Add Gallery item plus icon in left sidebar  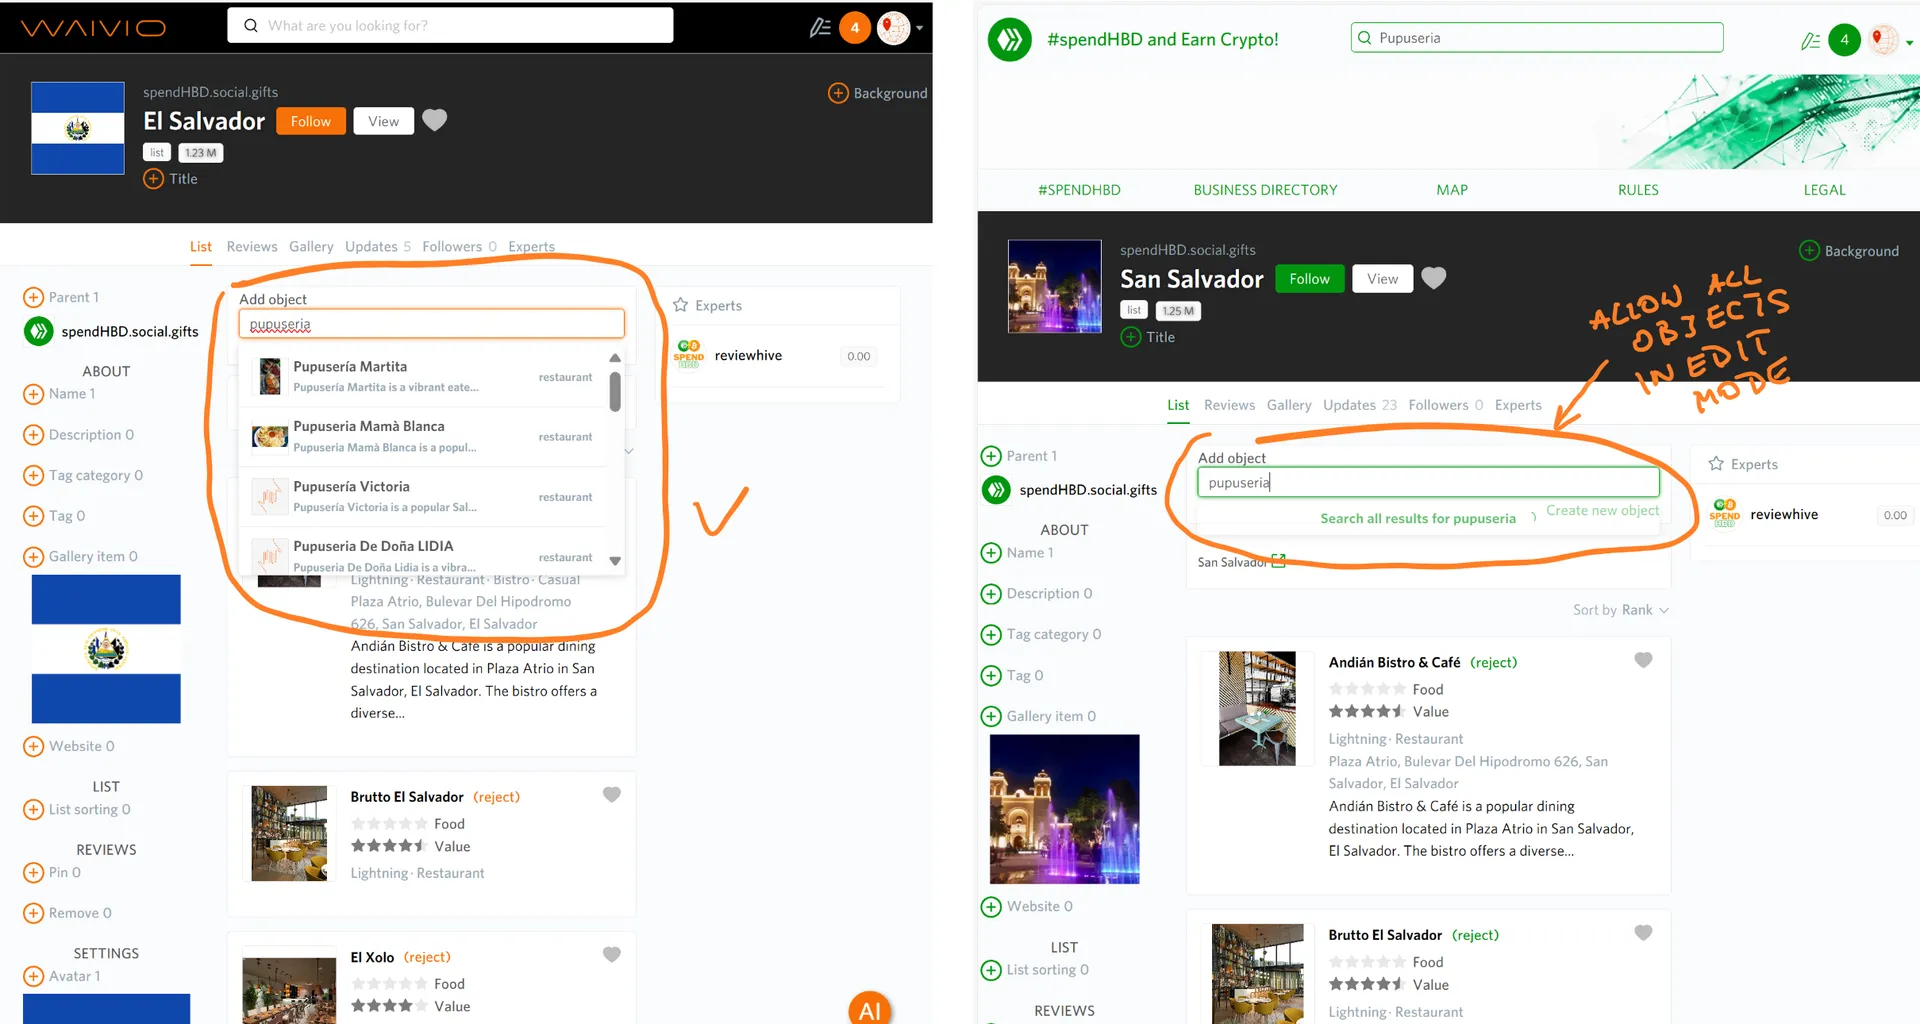tap(33, 557)
